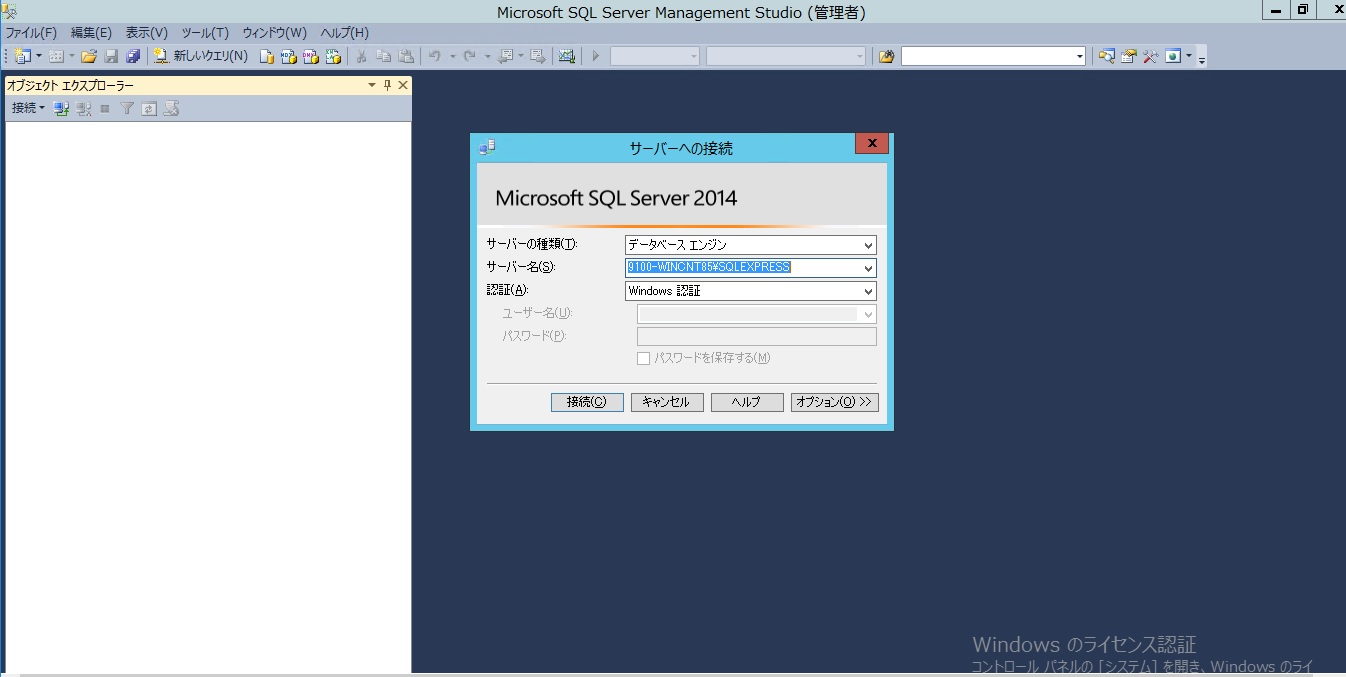
Task: Open the 接続 dropdown in Object Explorer
Action: click(28, 108)
